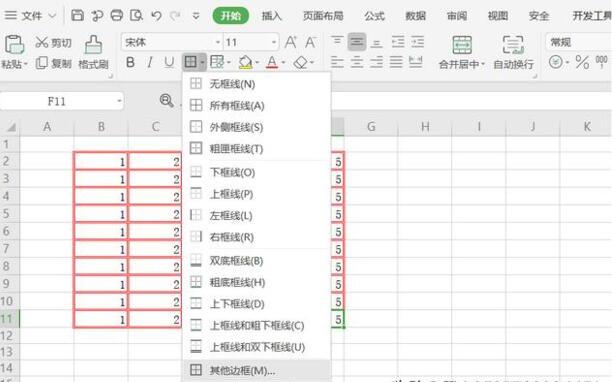Open Print Preview icon
Viewport: 612px width, 382px height.
tap(136, 16)
